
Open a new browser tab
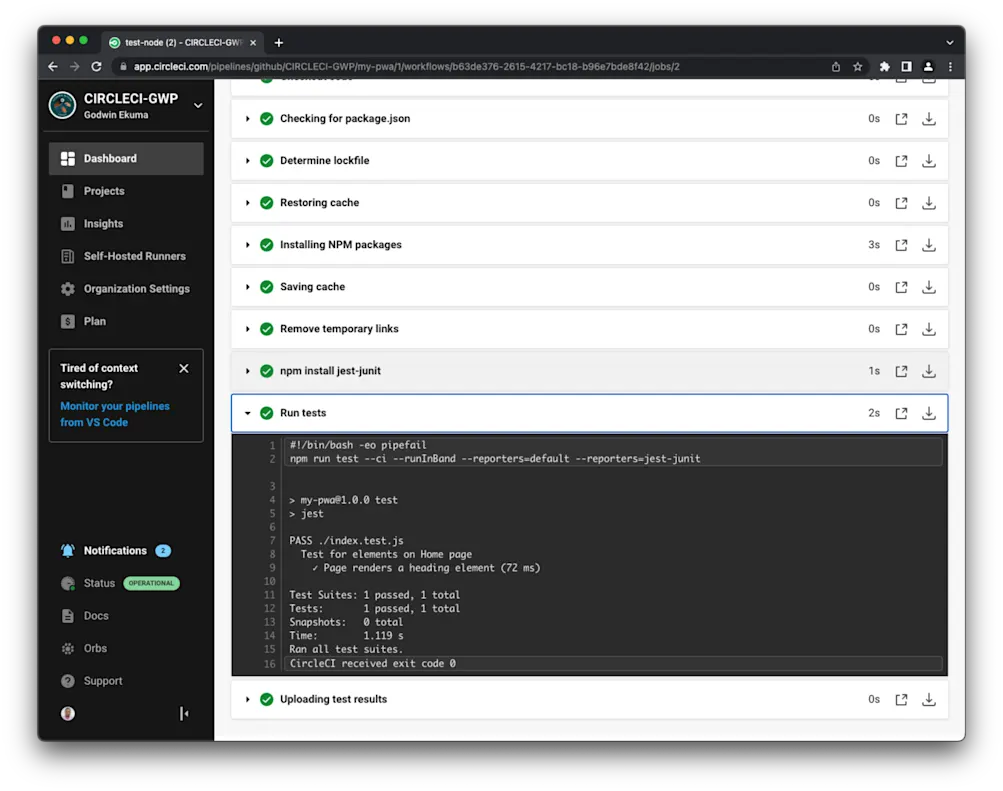coord(279,43)
